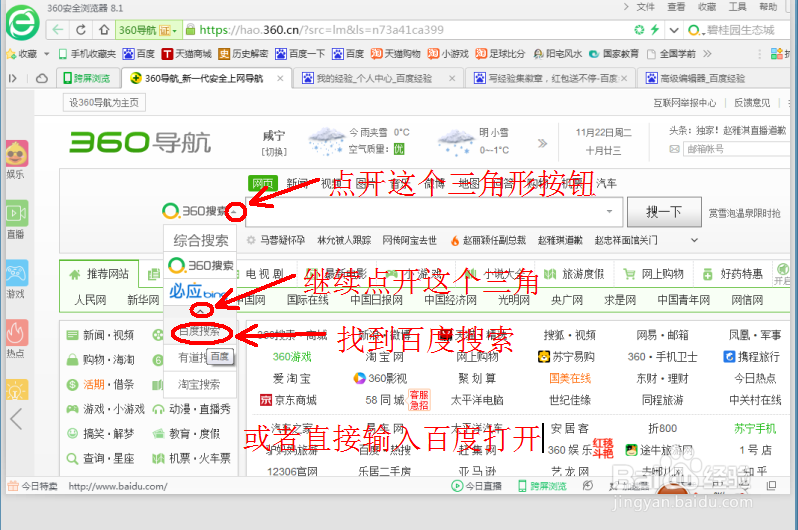Open 阳宅风水 bookmark

[x=557, y=53]
